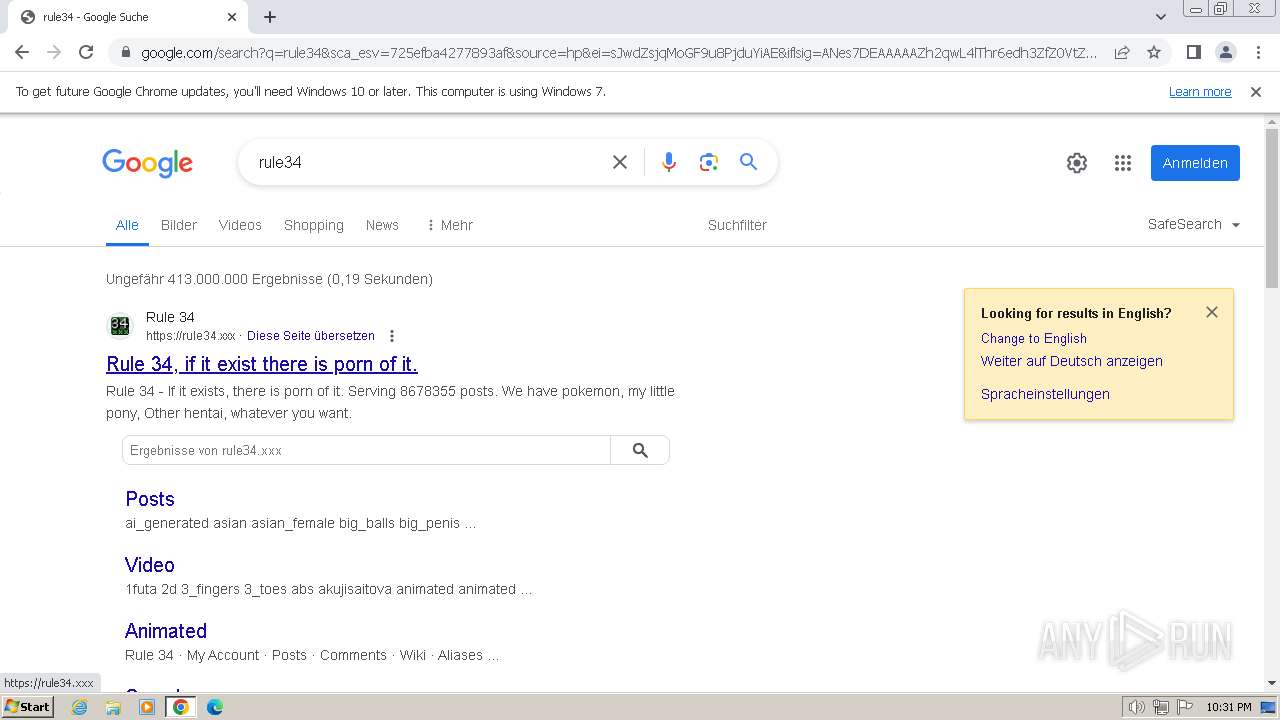Click Diese Seite übersetzen link
This screenshot has width=1280, height=720.
[311, 336]
